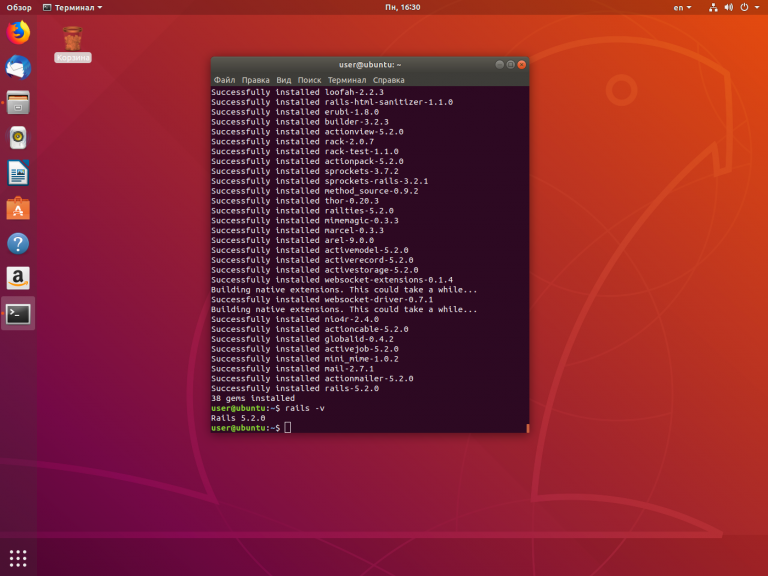Click the 'rack-test-1.1.0' line
This screenshot has height=576, width=768.
305,151
